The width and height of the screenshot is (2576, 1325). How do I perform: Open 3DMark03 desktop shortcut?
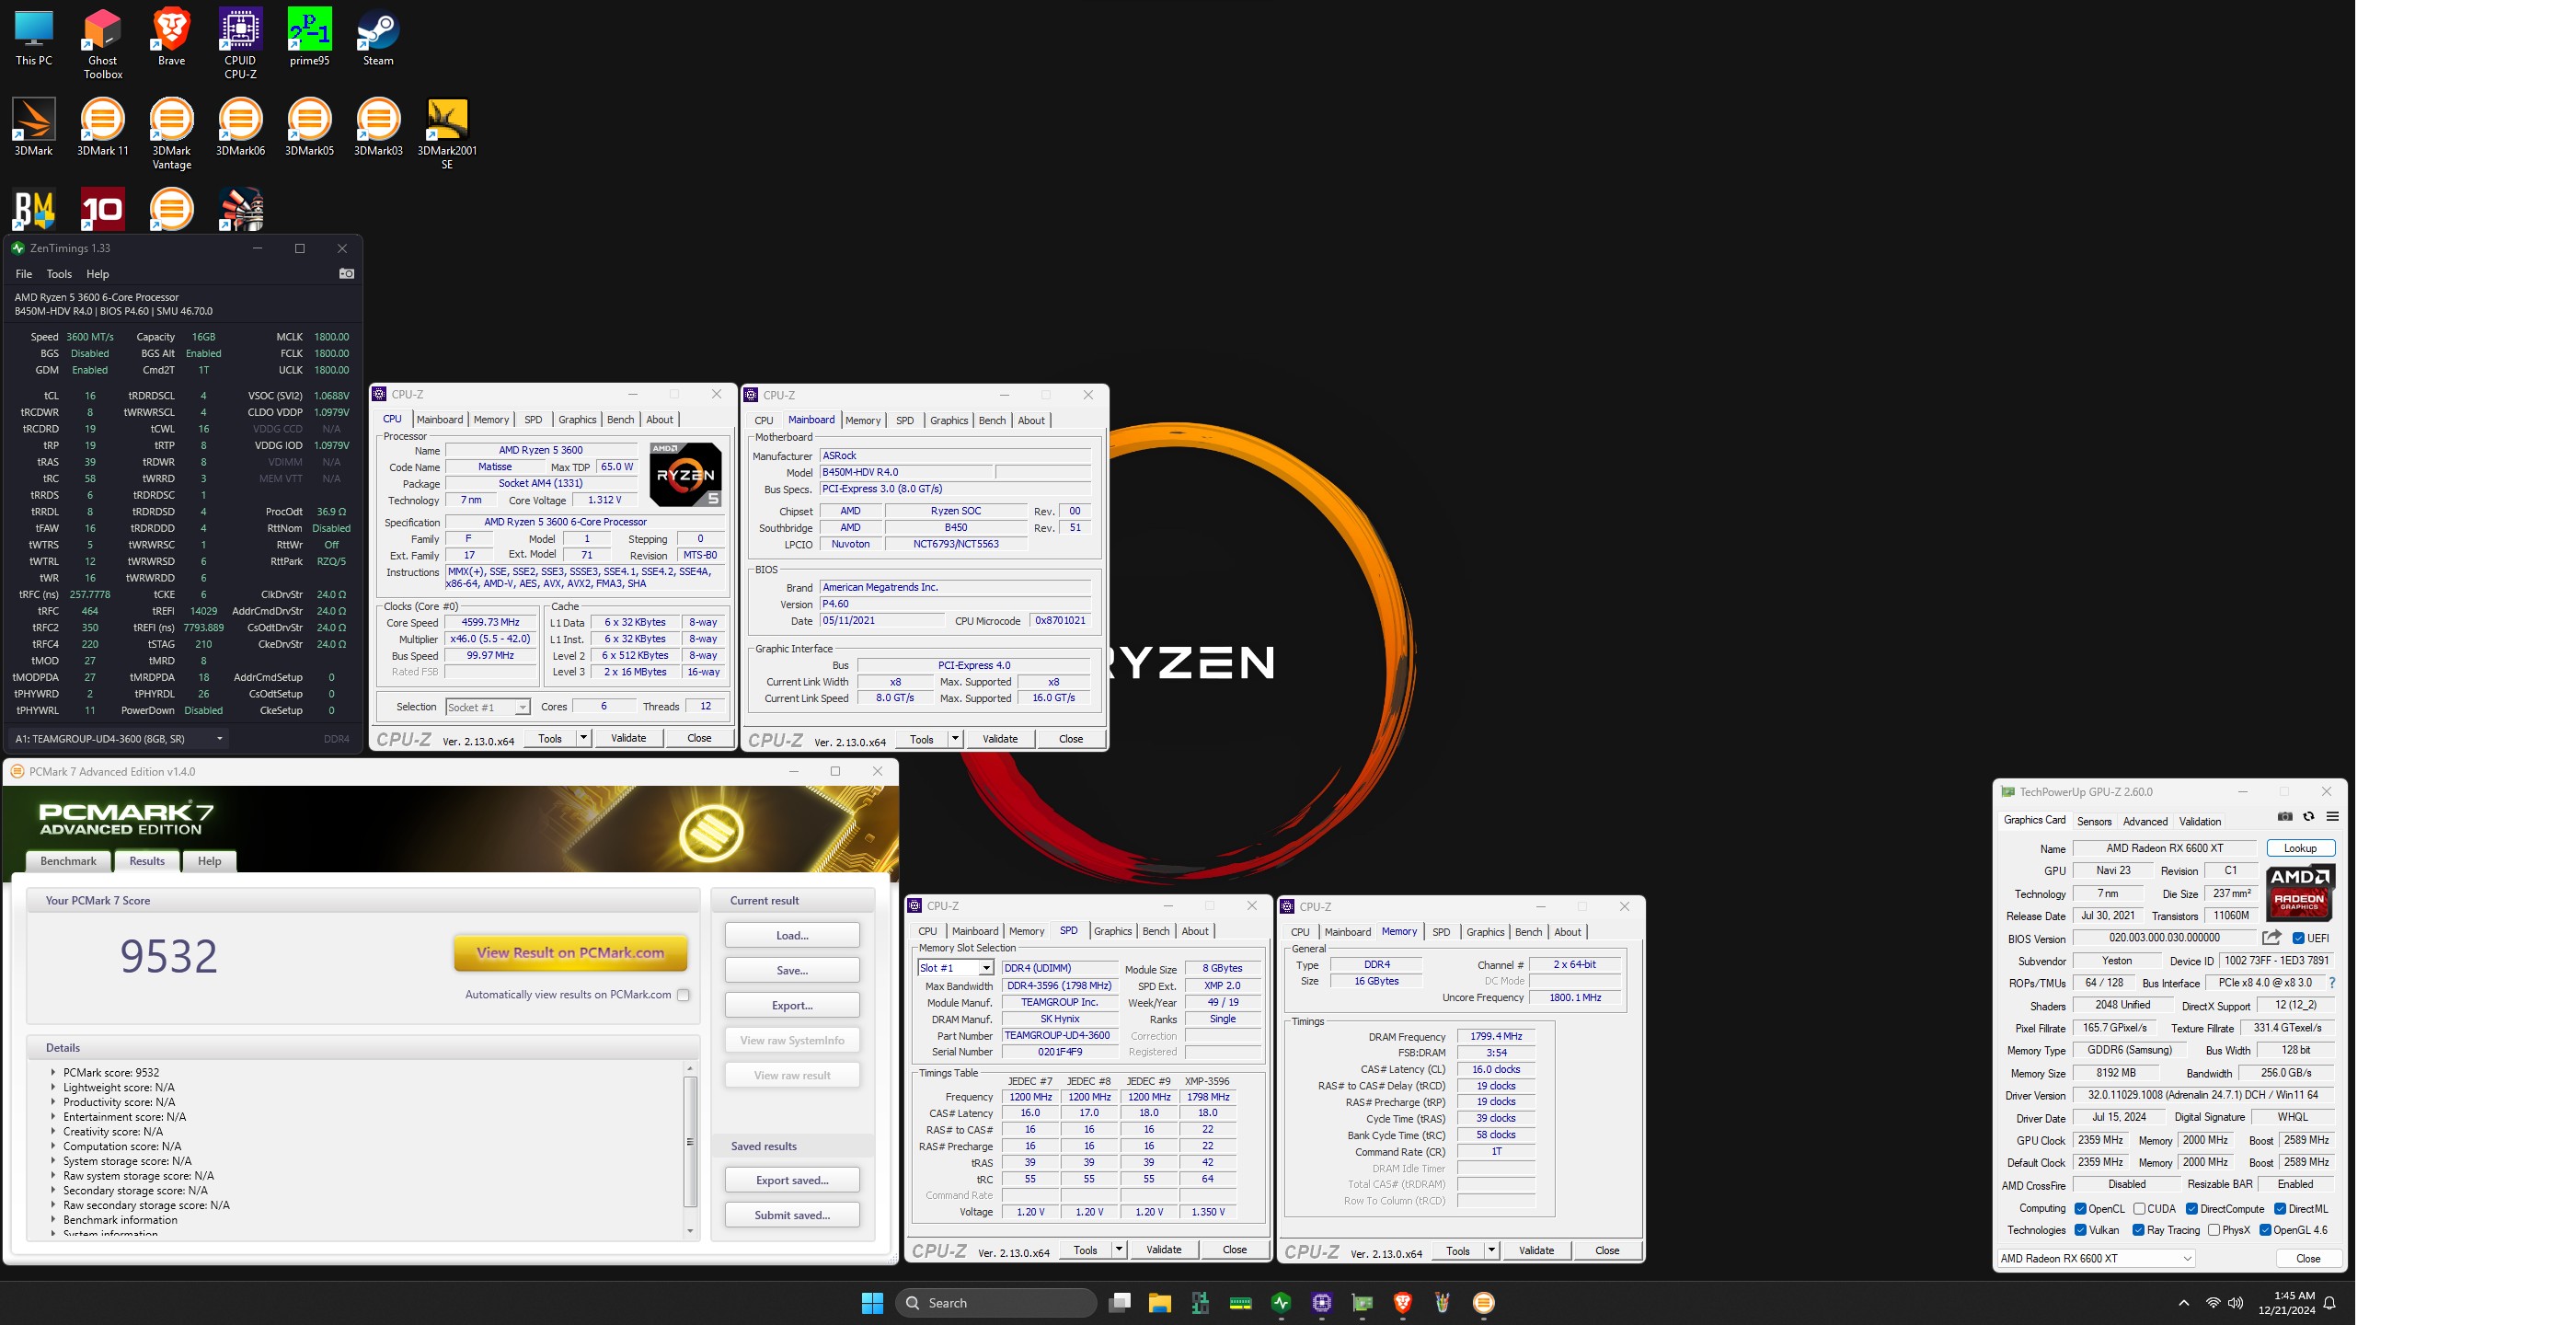(x=378, y=127)
